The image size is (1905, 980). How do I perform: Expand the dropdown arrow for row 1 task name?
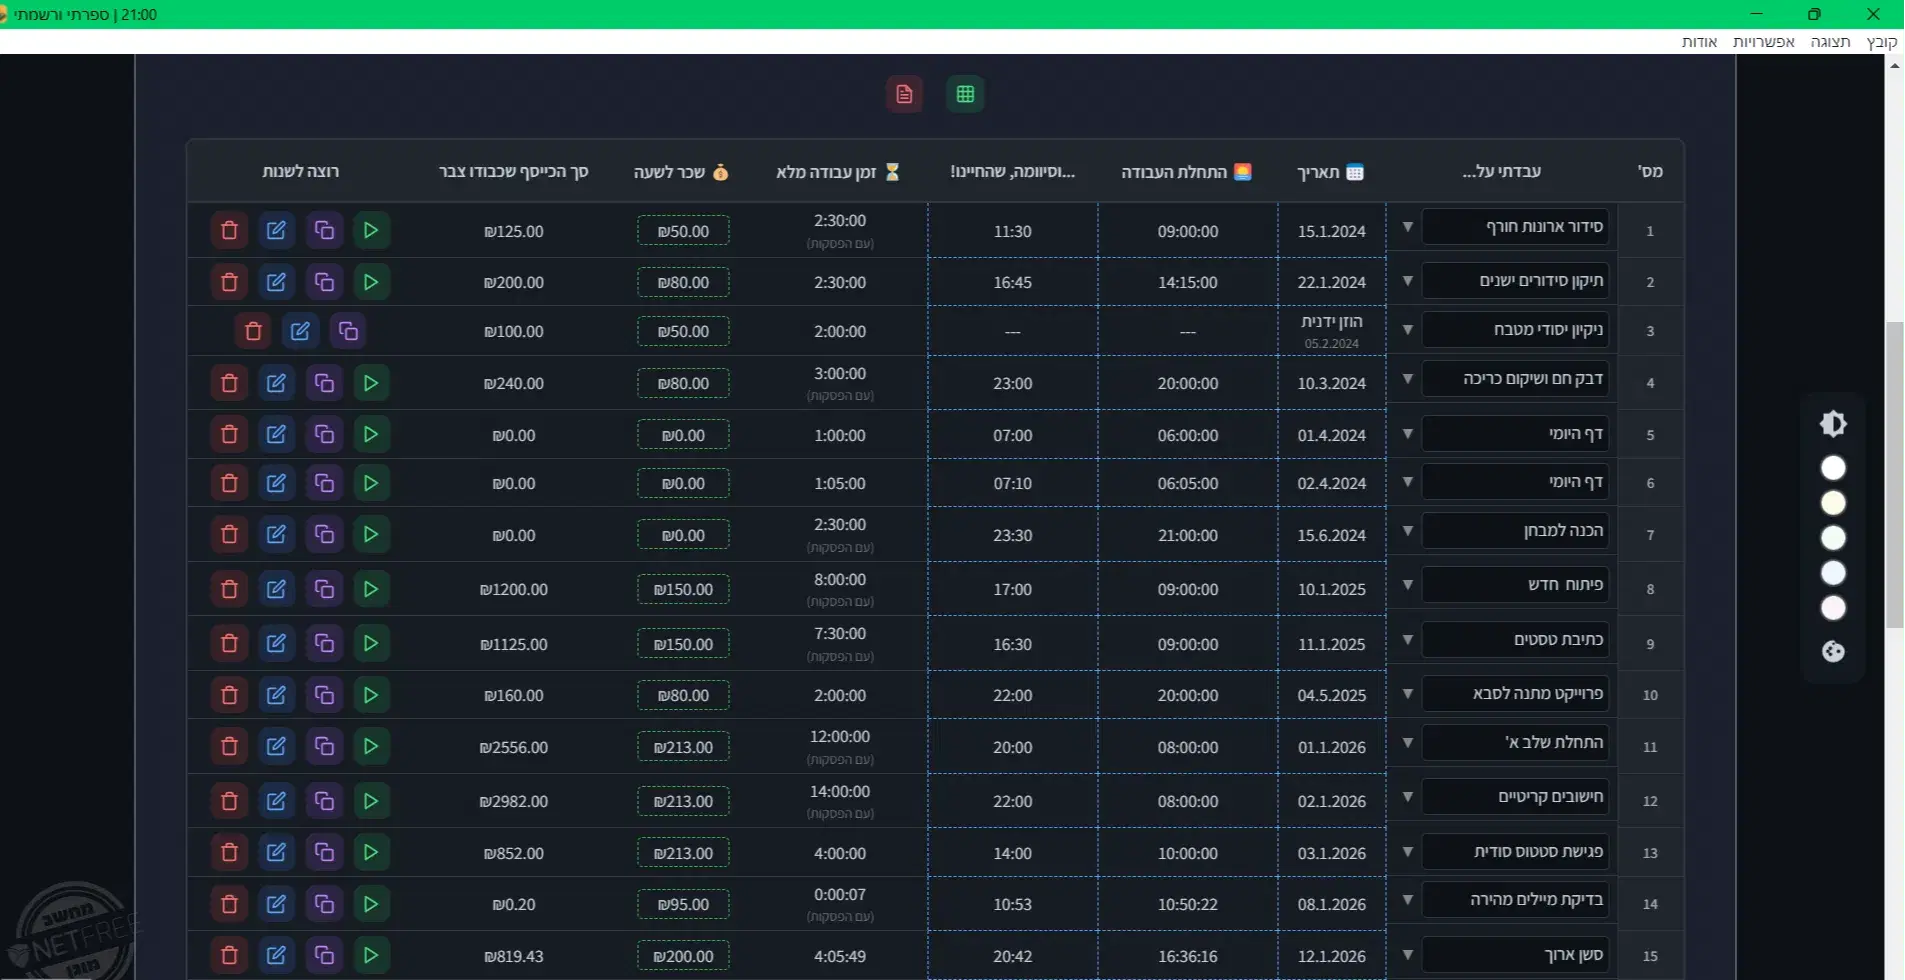pos(1407,227)
